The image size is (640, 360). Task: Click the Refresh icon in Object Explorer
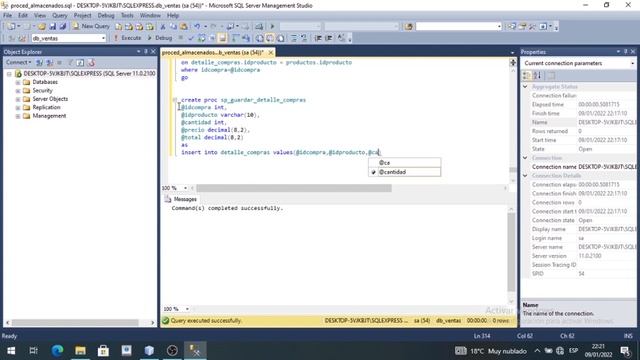(80, 63)
